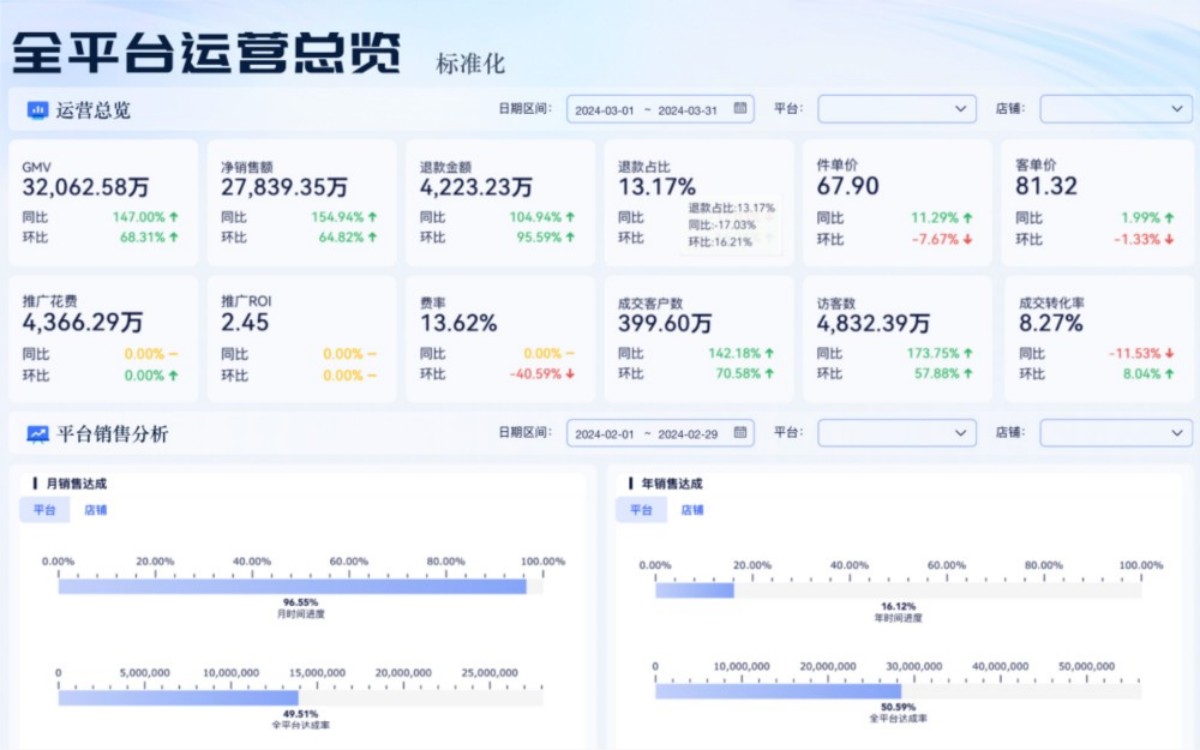Open the 店铺 dropdown in 运营总览 filter bar

[x=1113, y=109]
